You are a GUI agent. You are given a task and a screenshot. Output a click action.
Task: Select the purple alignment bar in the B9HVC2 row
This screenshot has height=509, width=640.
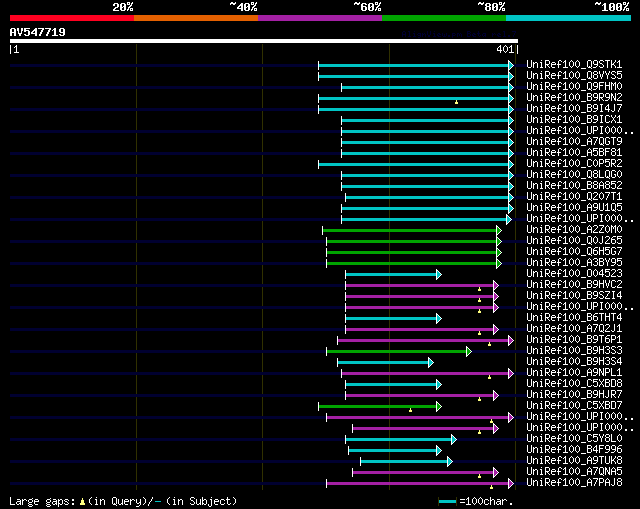point(420,286)
